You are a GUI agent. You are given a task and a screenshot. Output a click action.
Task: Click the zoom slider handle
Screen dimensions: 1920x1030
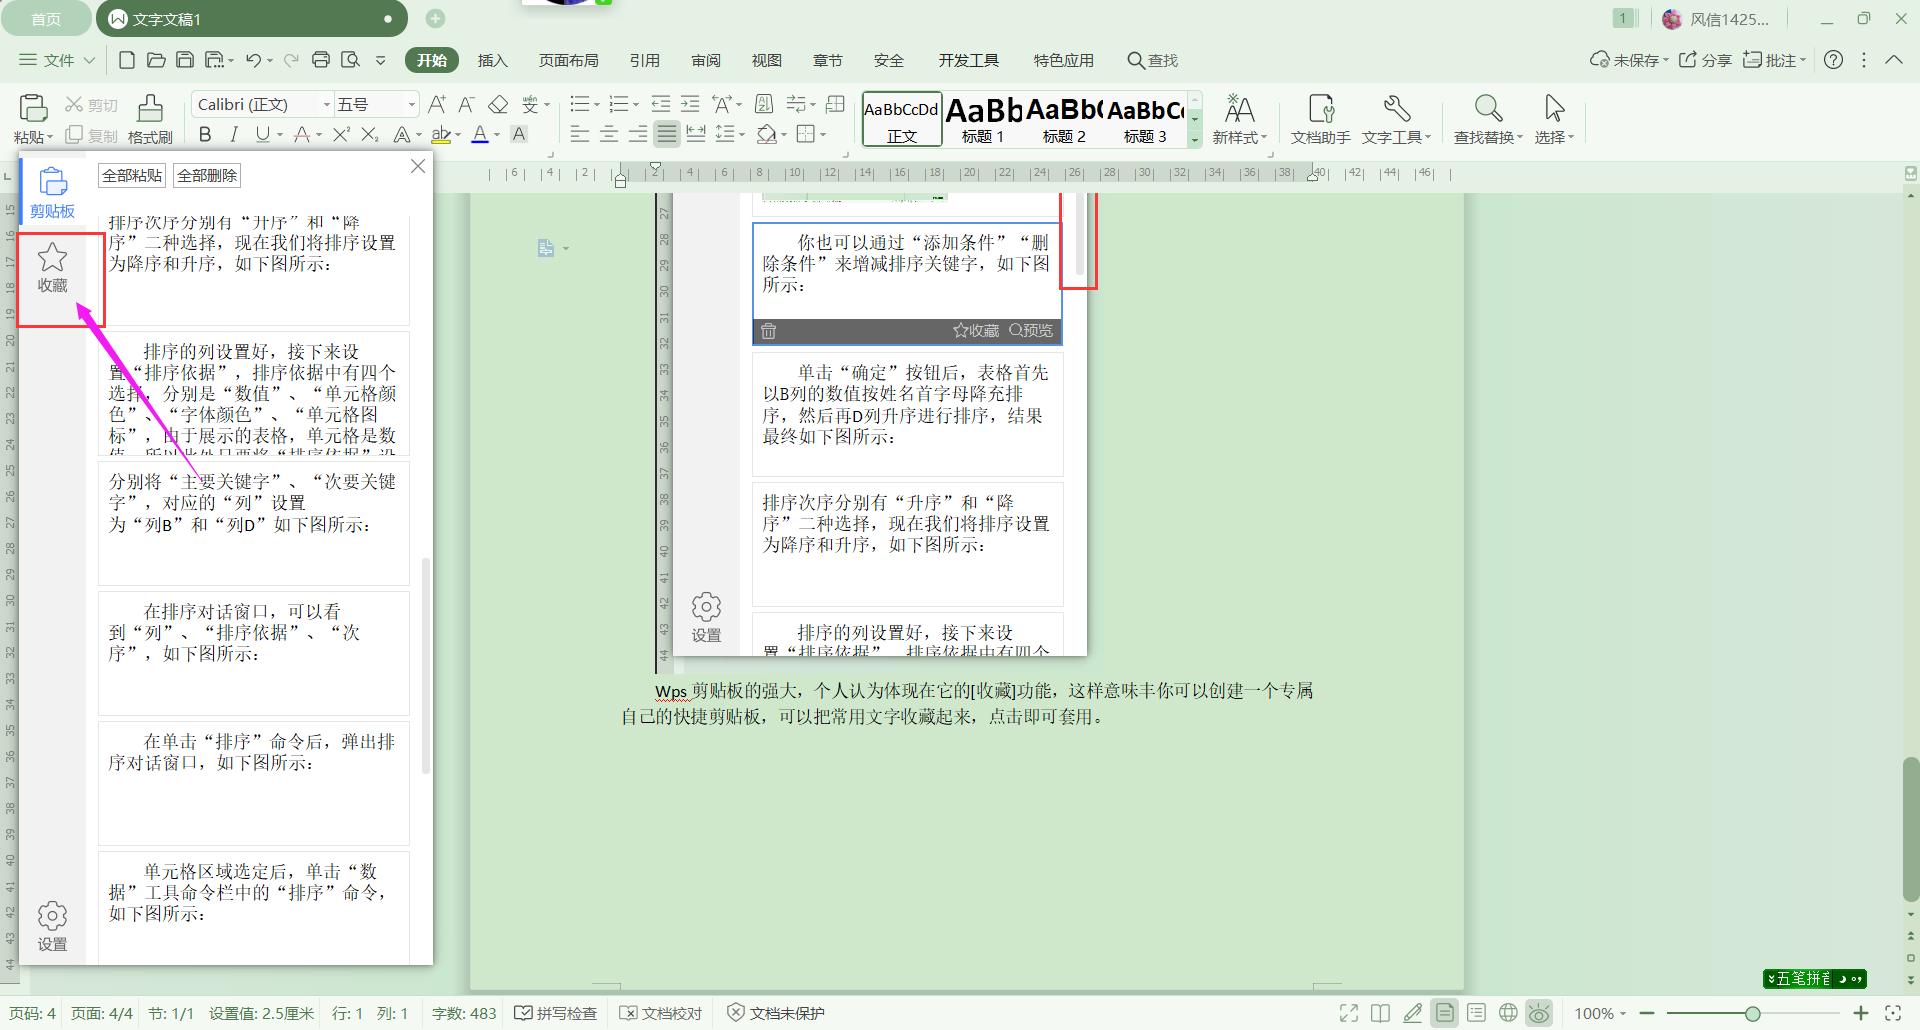(x=1752, y=1013)
